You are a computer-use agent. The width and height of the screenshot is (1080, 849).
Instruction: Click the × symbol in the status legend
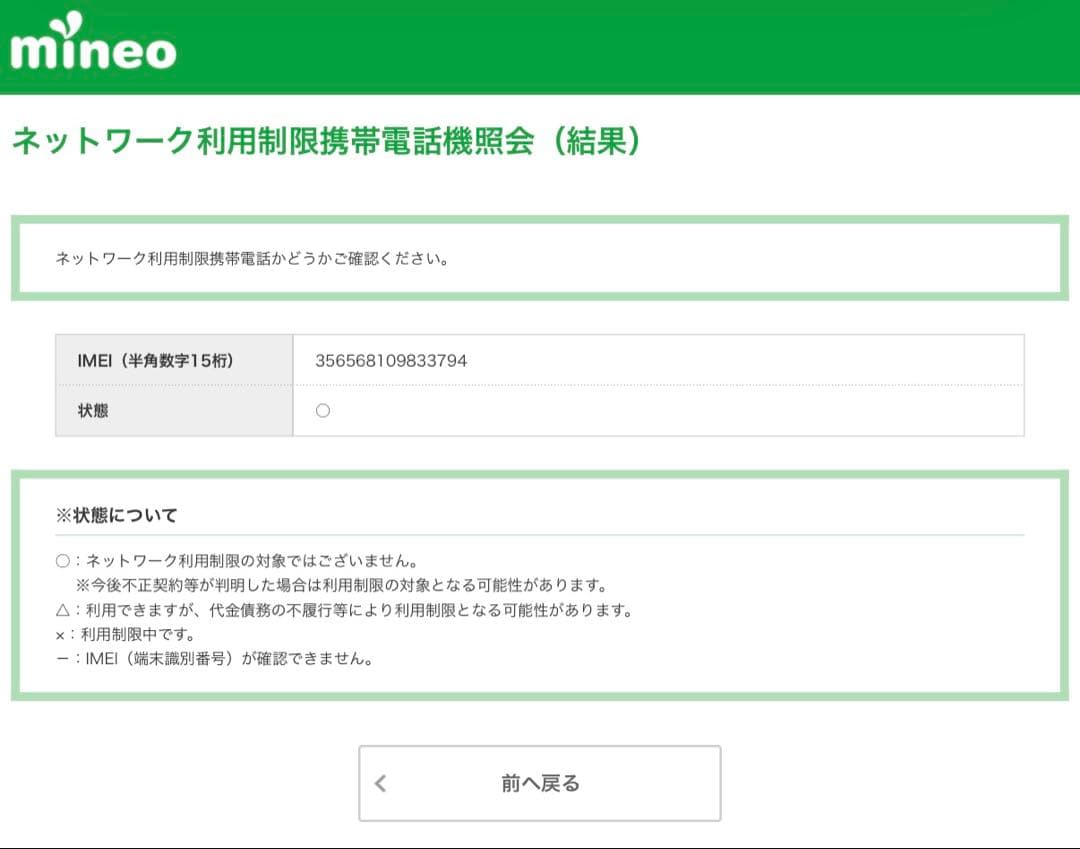(62, 635)
